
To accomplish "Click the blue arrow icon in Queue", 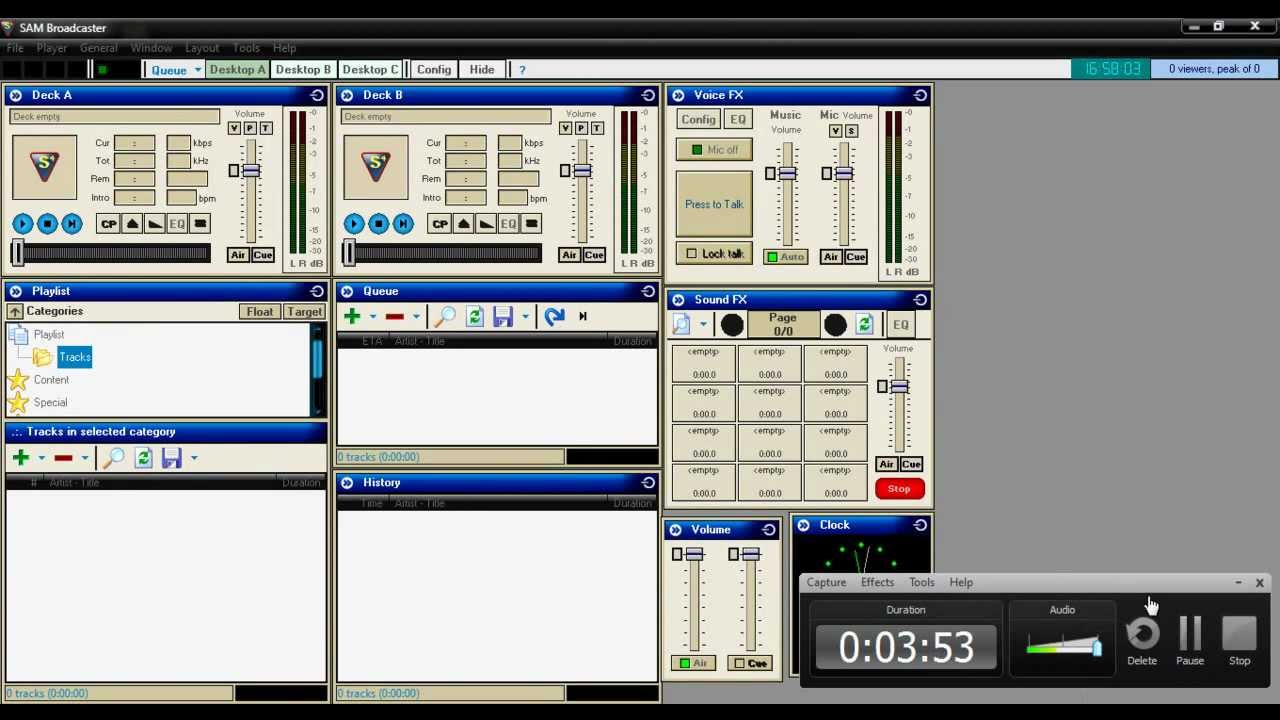I will [x=554, y=316].
